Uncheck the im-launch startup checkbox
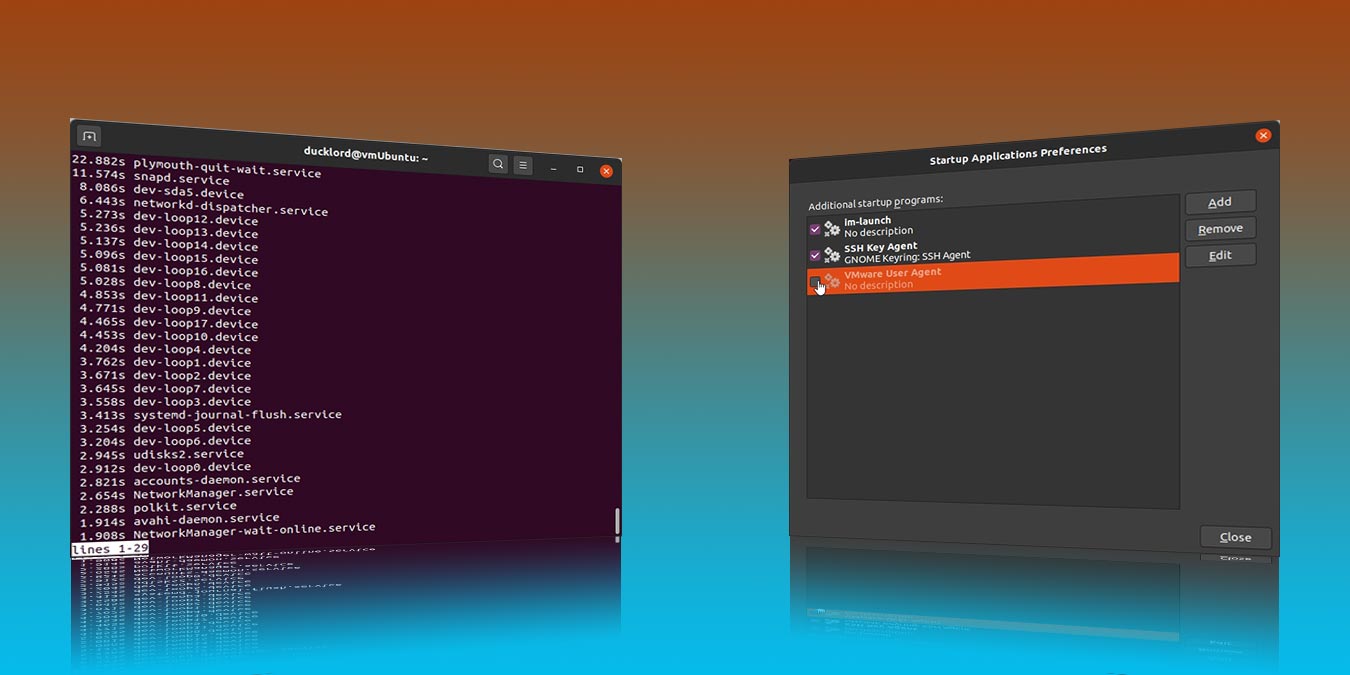1350x675 pixels. click(814, 226)
